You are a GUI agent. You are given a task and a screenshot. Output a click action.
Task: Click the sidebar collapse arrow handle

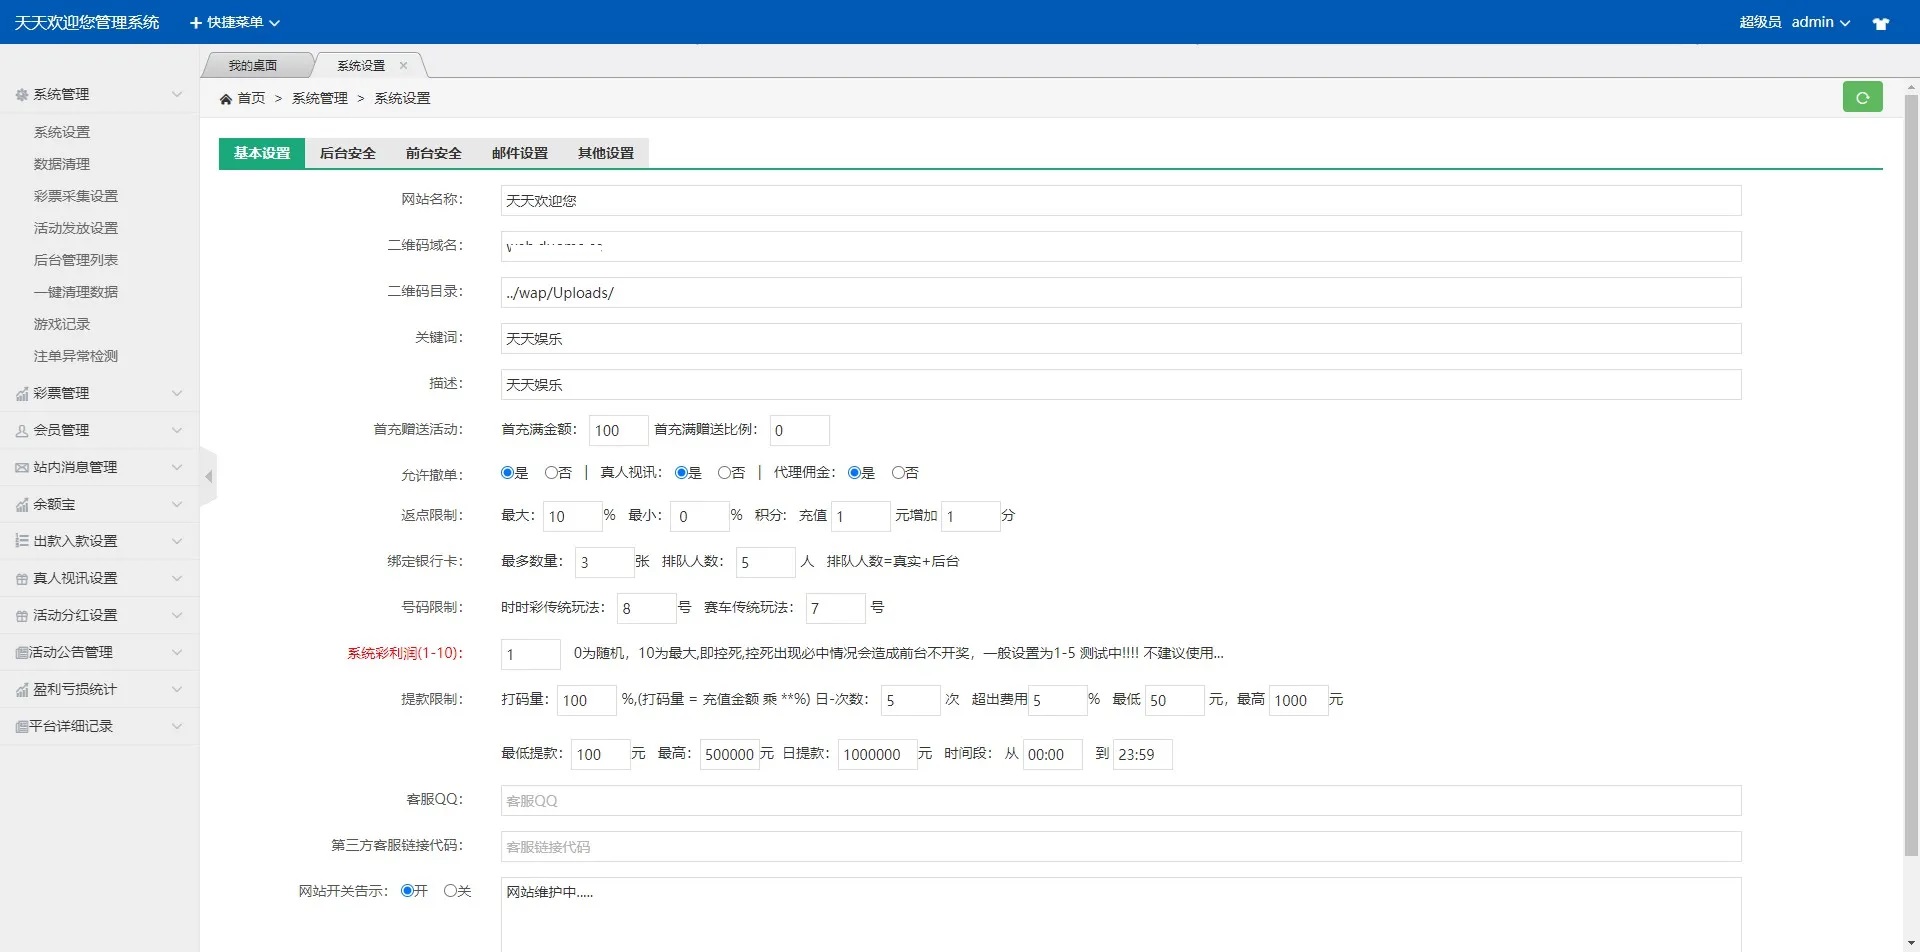pyautogui.click(x=208, y=477)
